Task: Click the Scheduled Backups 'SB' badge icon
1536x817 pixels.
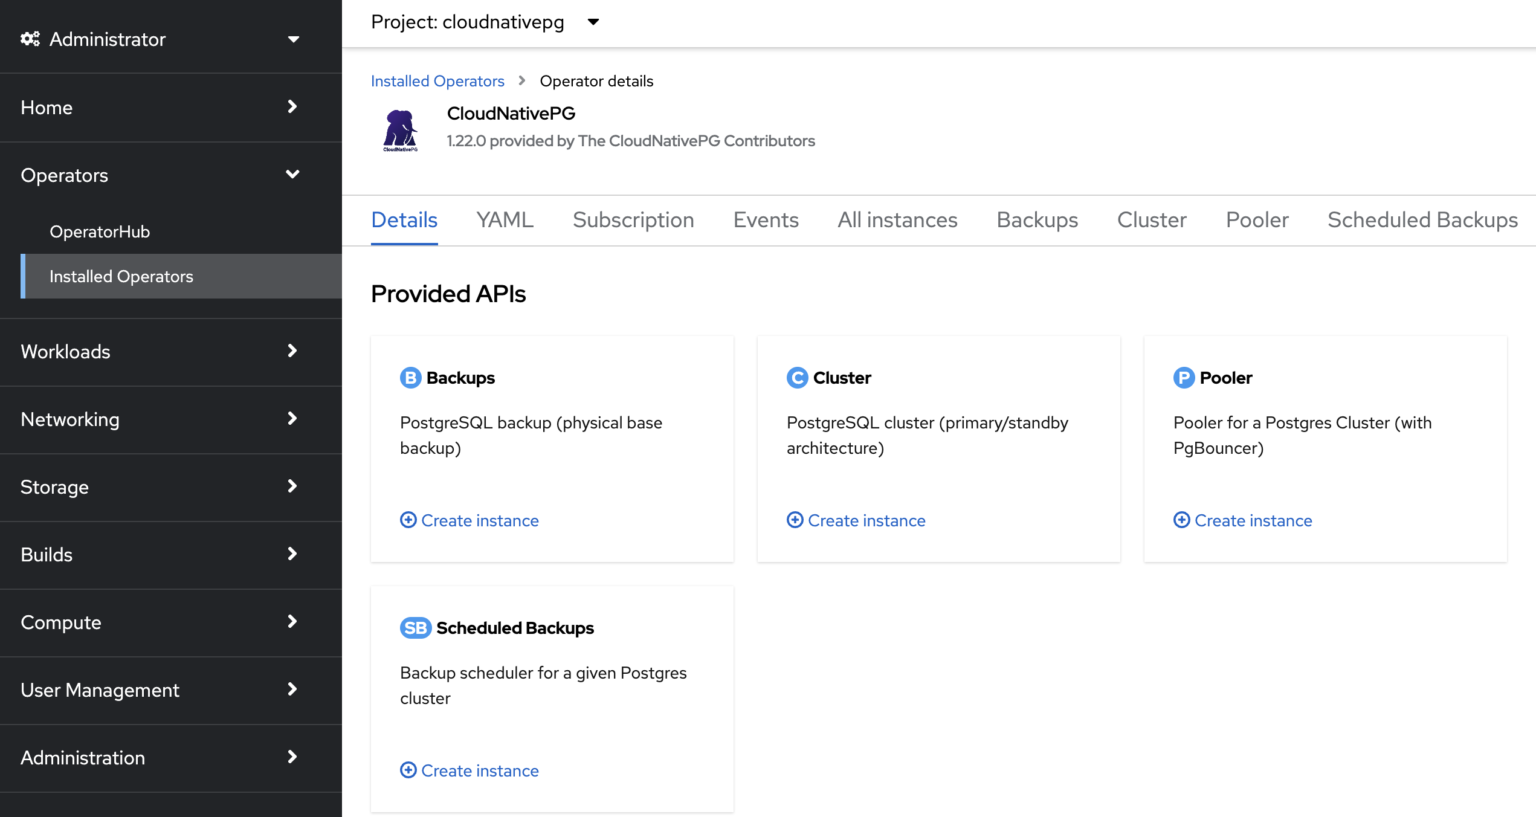Action: click(415, 628)
